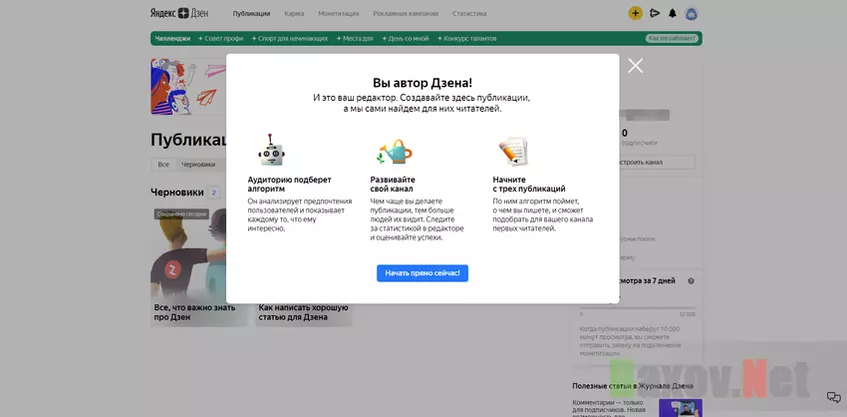Viewport: 847px width, 417px height.
Task: Open the user avatar menu
Action: pyautogui.click(x=691, y=14)
